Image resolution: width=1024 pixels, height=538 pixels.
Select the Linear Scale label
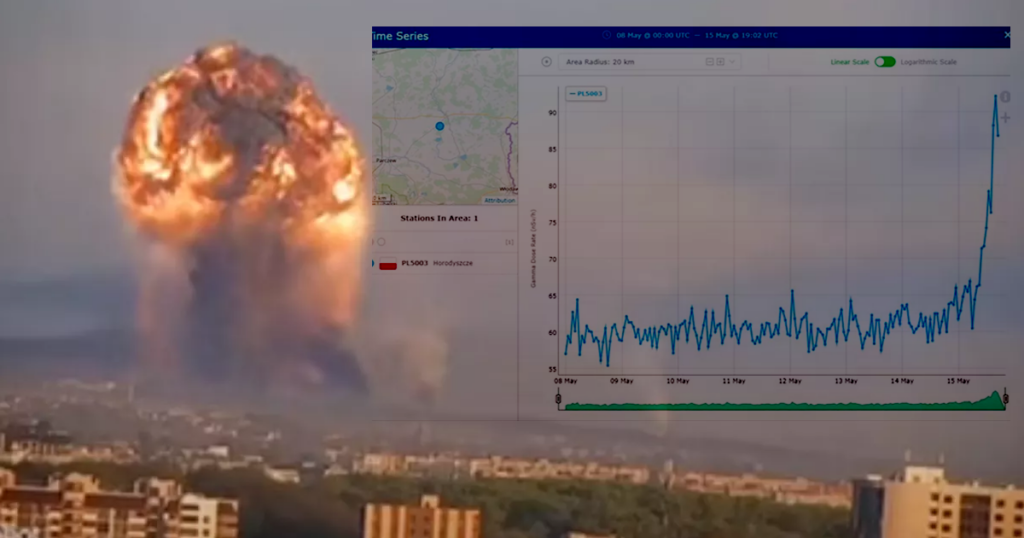click(850, 62)
